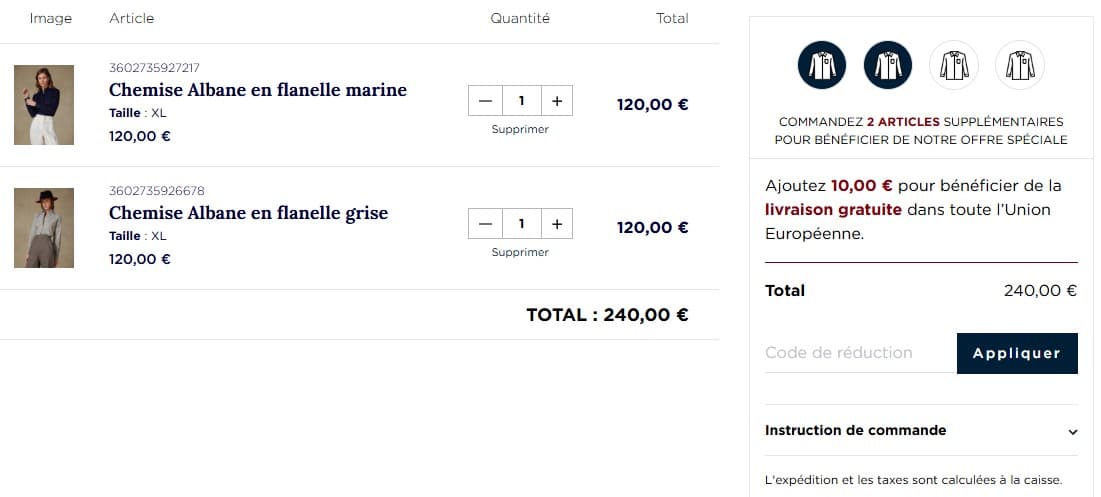Viewport: 1101px width, 497px height.
Task: Open Chemise Albane en flanelle grise link
Action: coord(248,213)
